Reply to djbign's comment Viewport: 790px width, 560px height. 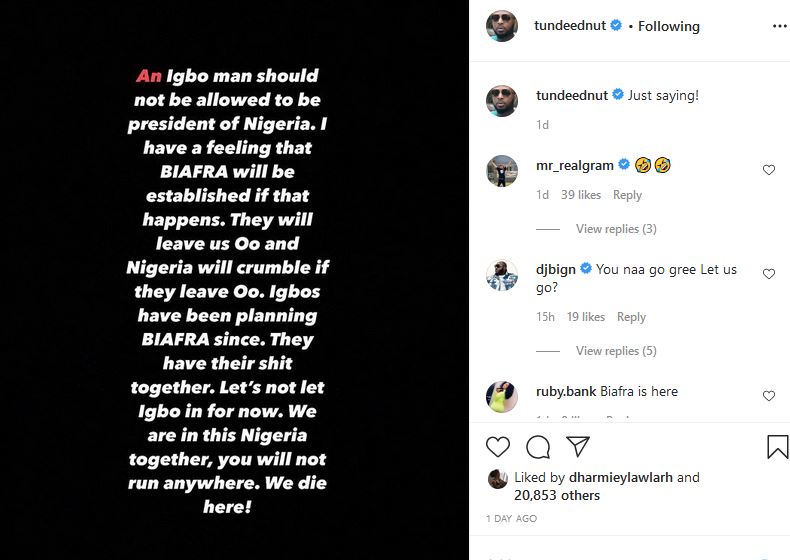pos(631,317)
